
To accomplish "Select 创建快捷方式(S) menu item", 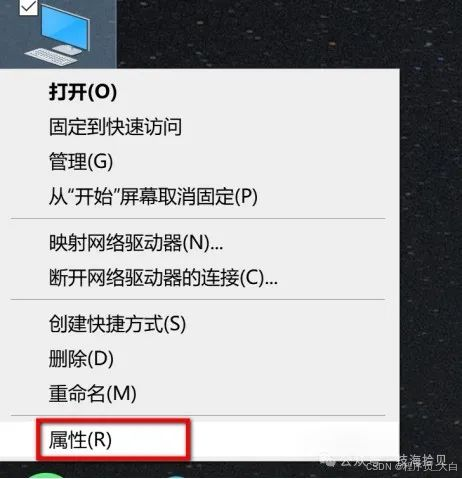I will [117, 324].
